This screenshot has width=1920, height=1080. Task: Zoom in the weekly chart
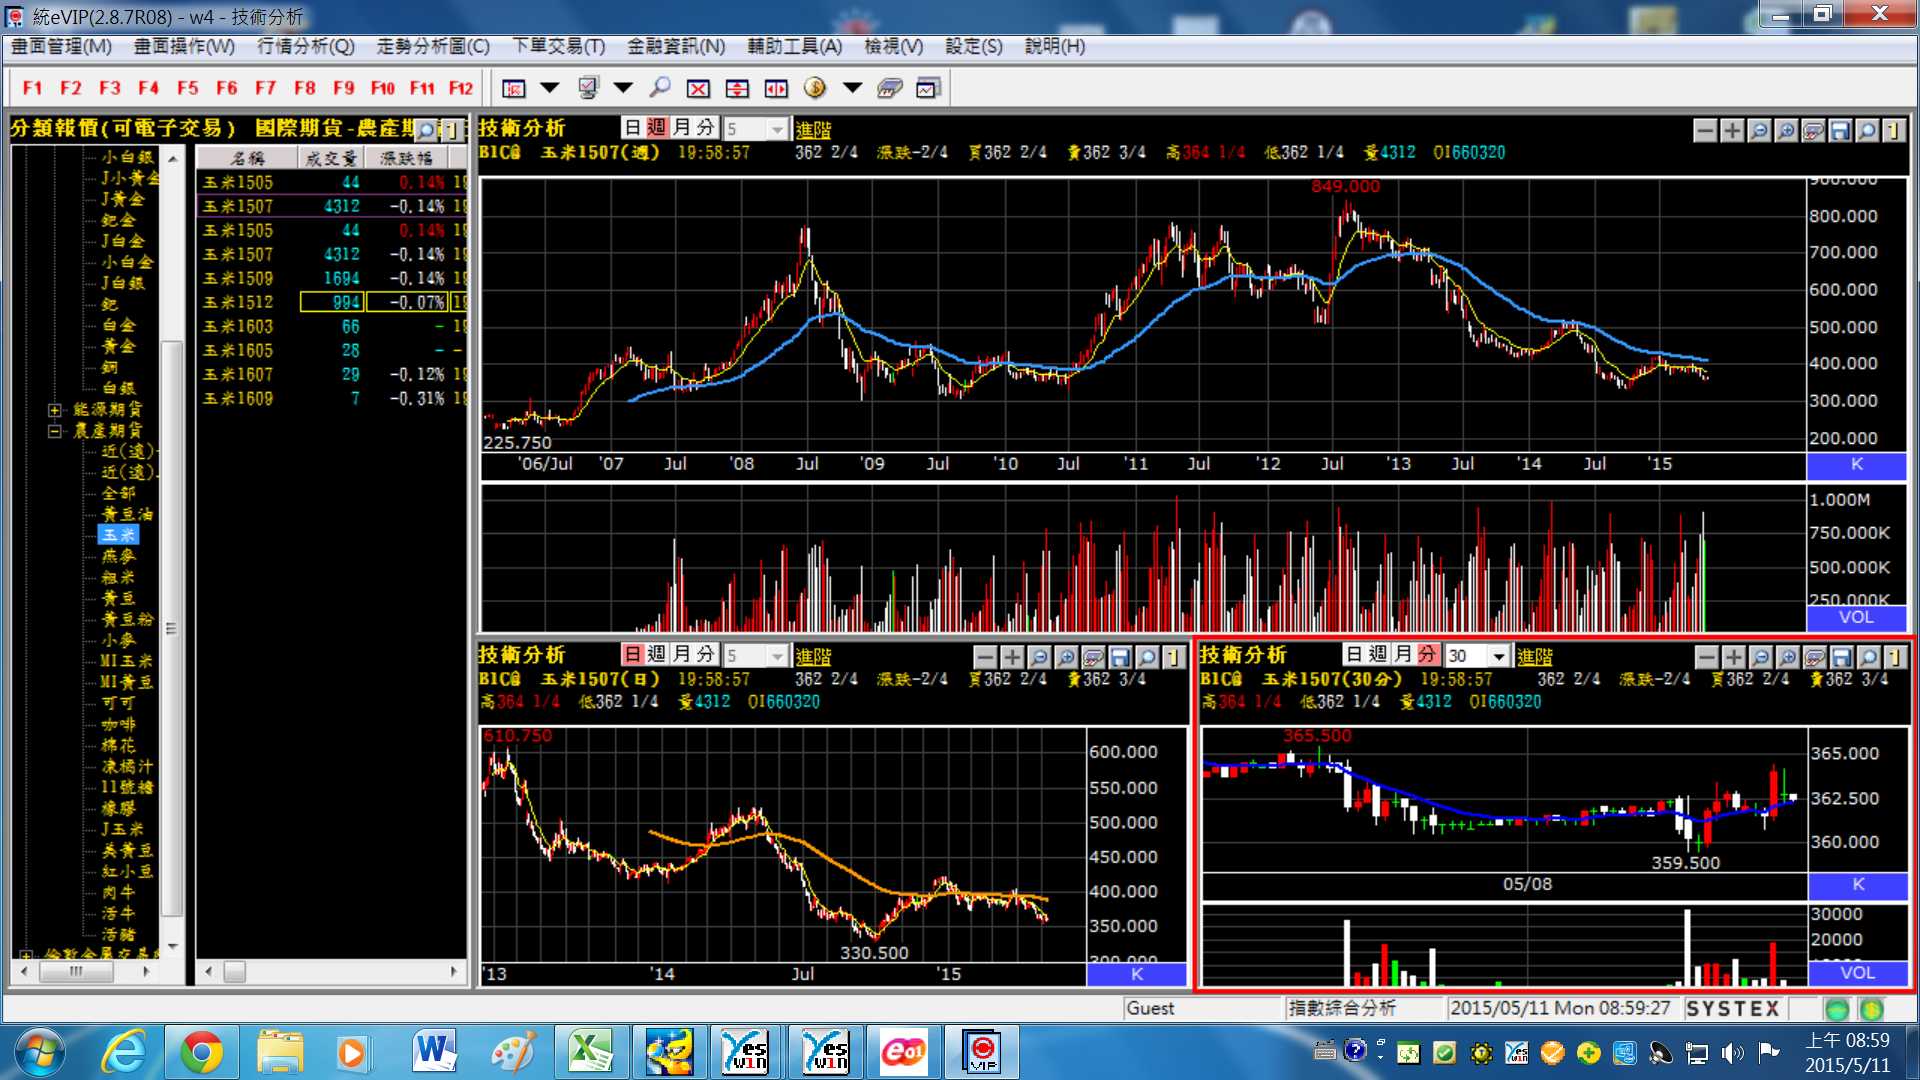pos(1786,130)
